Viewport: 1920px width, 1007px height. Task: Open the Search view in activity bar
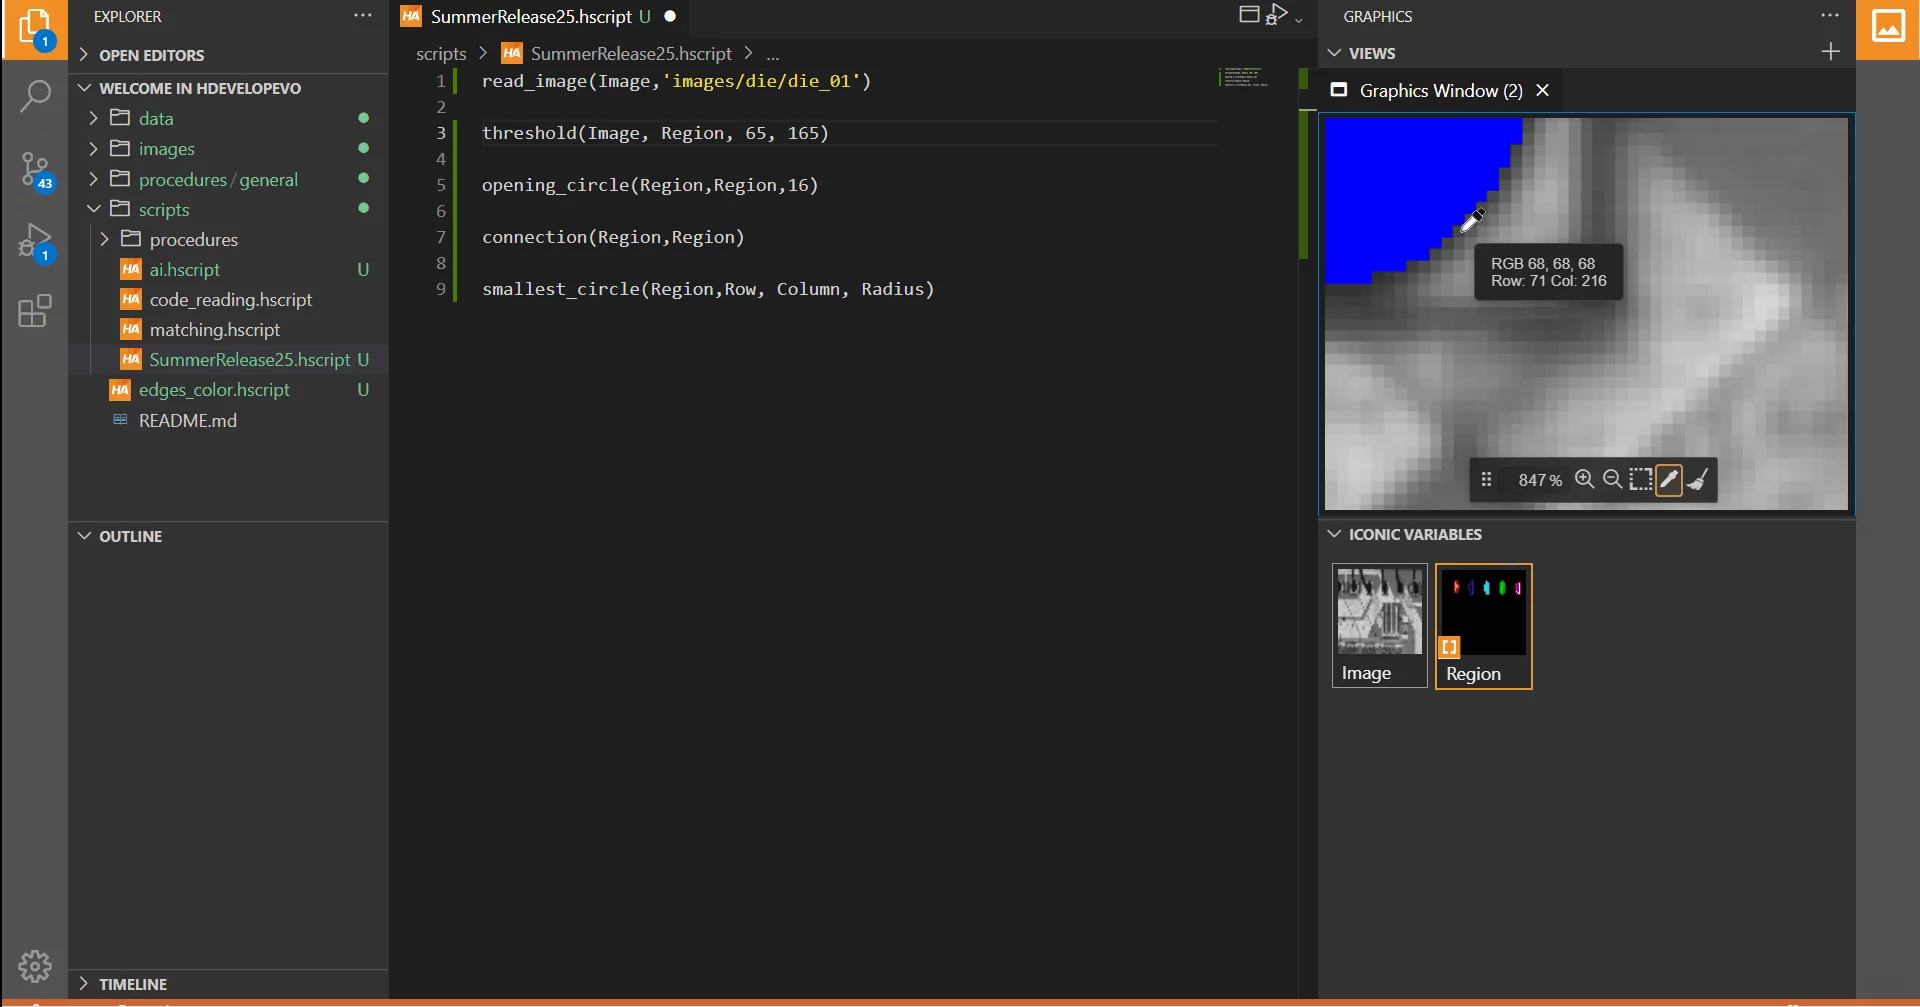[35, 97]
